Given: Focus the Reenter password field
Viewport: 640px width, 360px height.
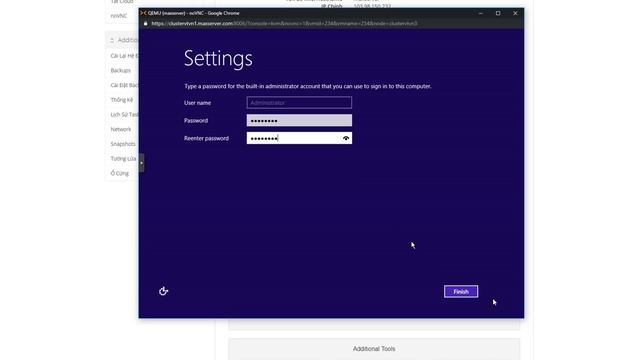Looking at the screenshot, I should (x=299, y=138).
